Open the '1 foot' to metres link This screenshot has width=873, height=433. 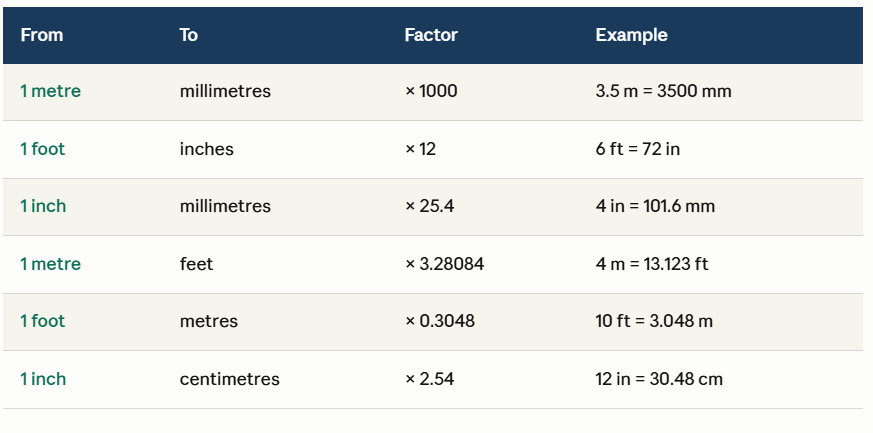tap(43, 321)
